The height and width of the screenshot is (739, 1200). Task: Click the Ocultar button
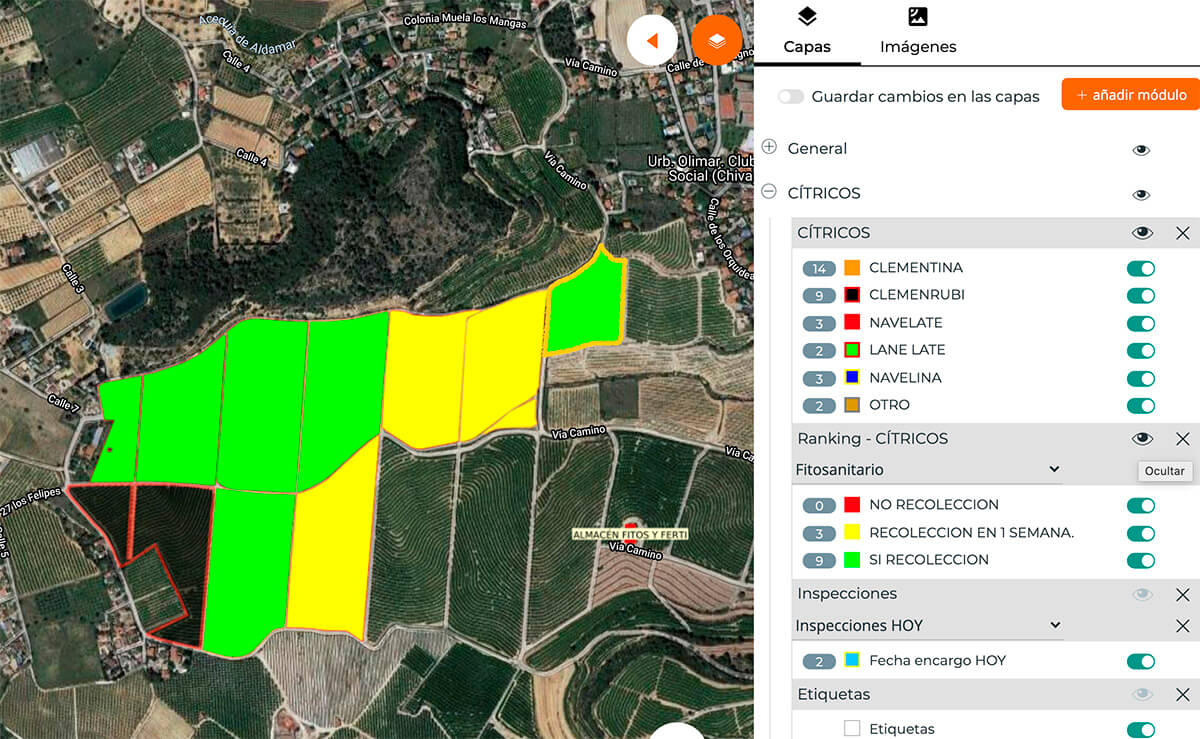(1164, 471)
